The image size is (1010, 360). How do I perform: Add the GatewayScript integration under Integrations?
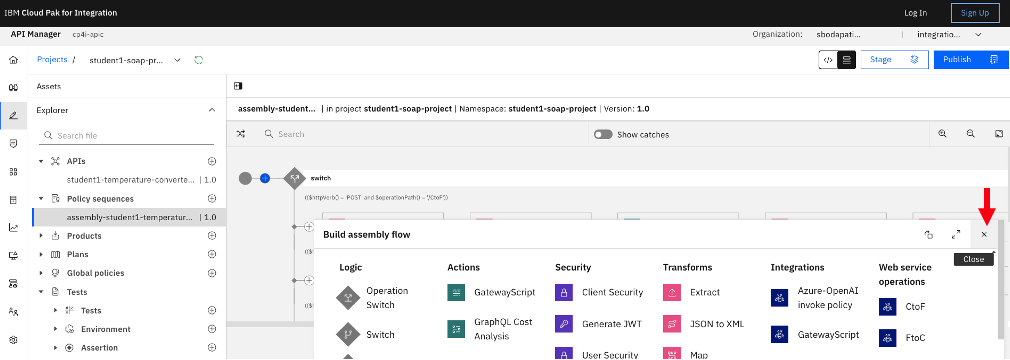815,335
